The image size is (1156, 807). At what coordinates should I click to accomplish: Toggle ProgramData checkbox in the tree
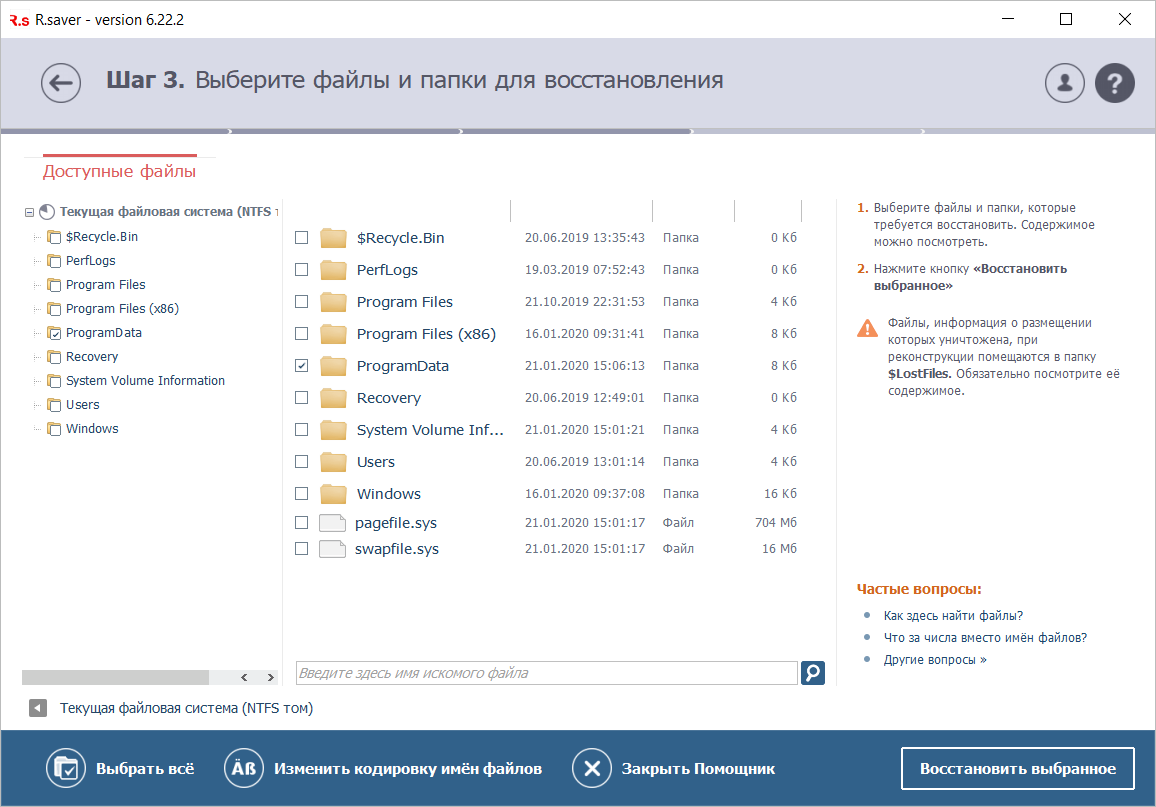coord(55,333)
